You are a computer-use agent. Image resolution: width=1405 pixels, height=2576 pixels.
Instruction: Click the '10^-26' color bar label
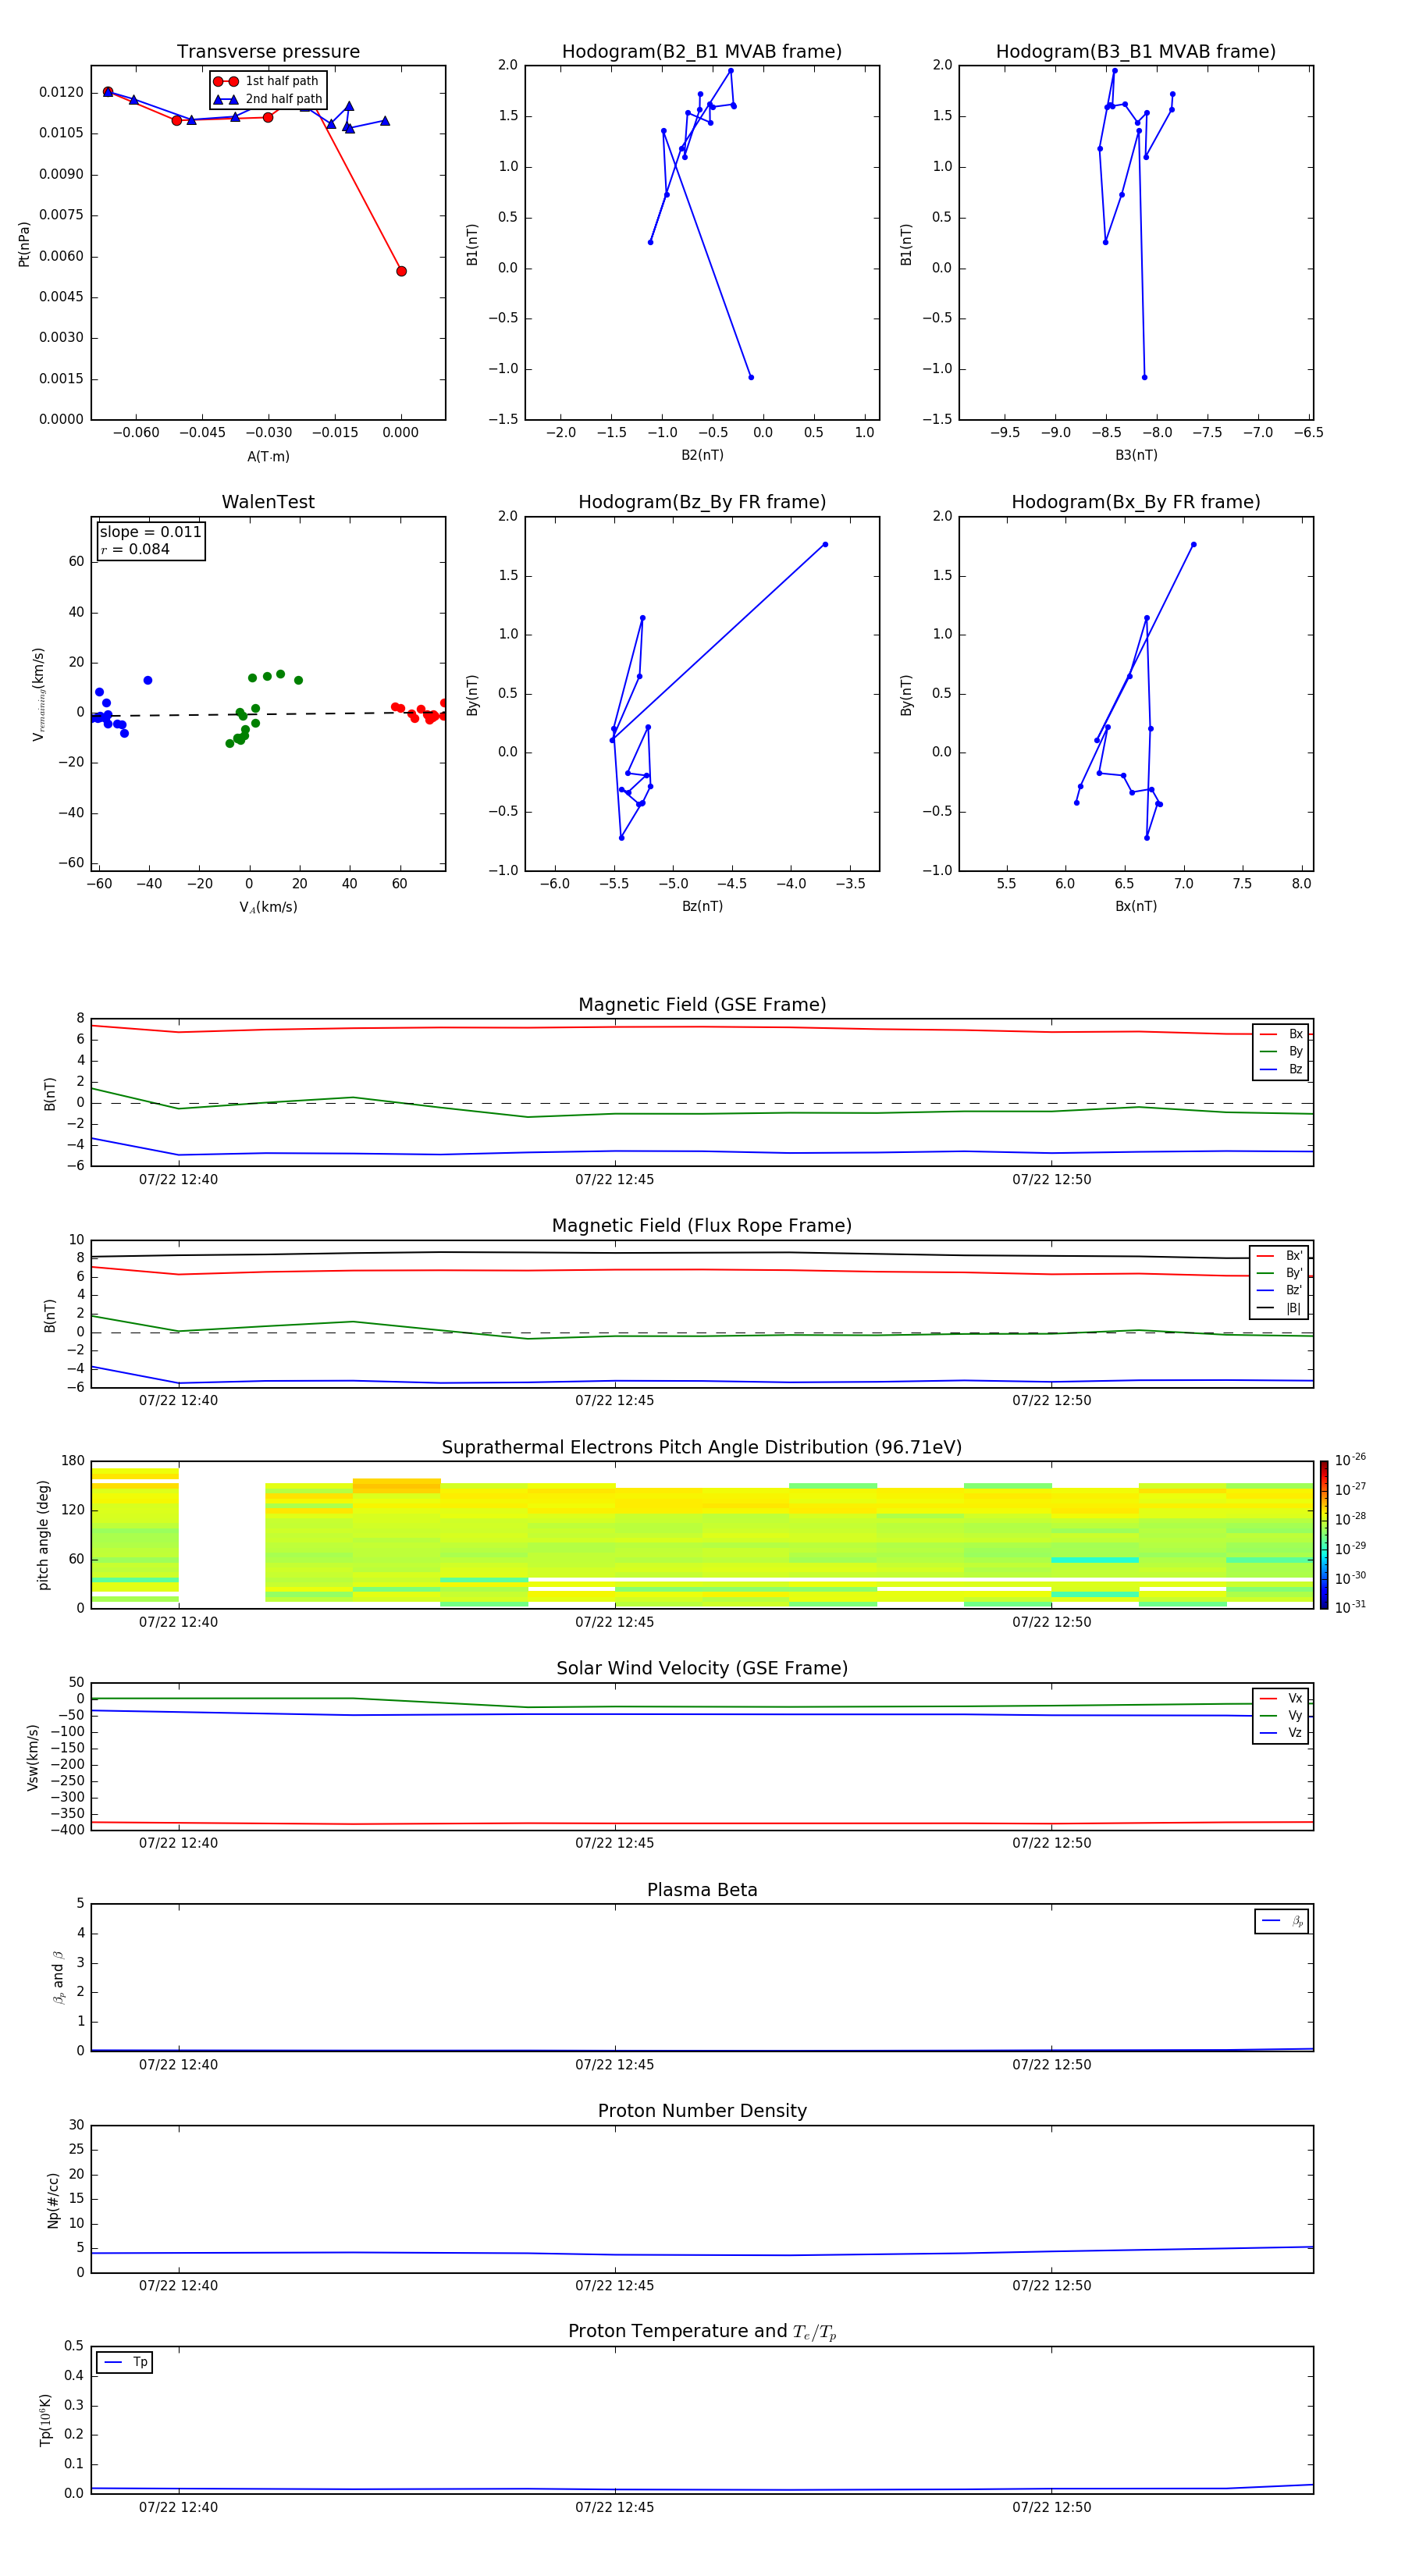tap(1350, 1460)
